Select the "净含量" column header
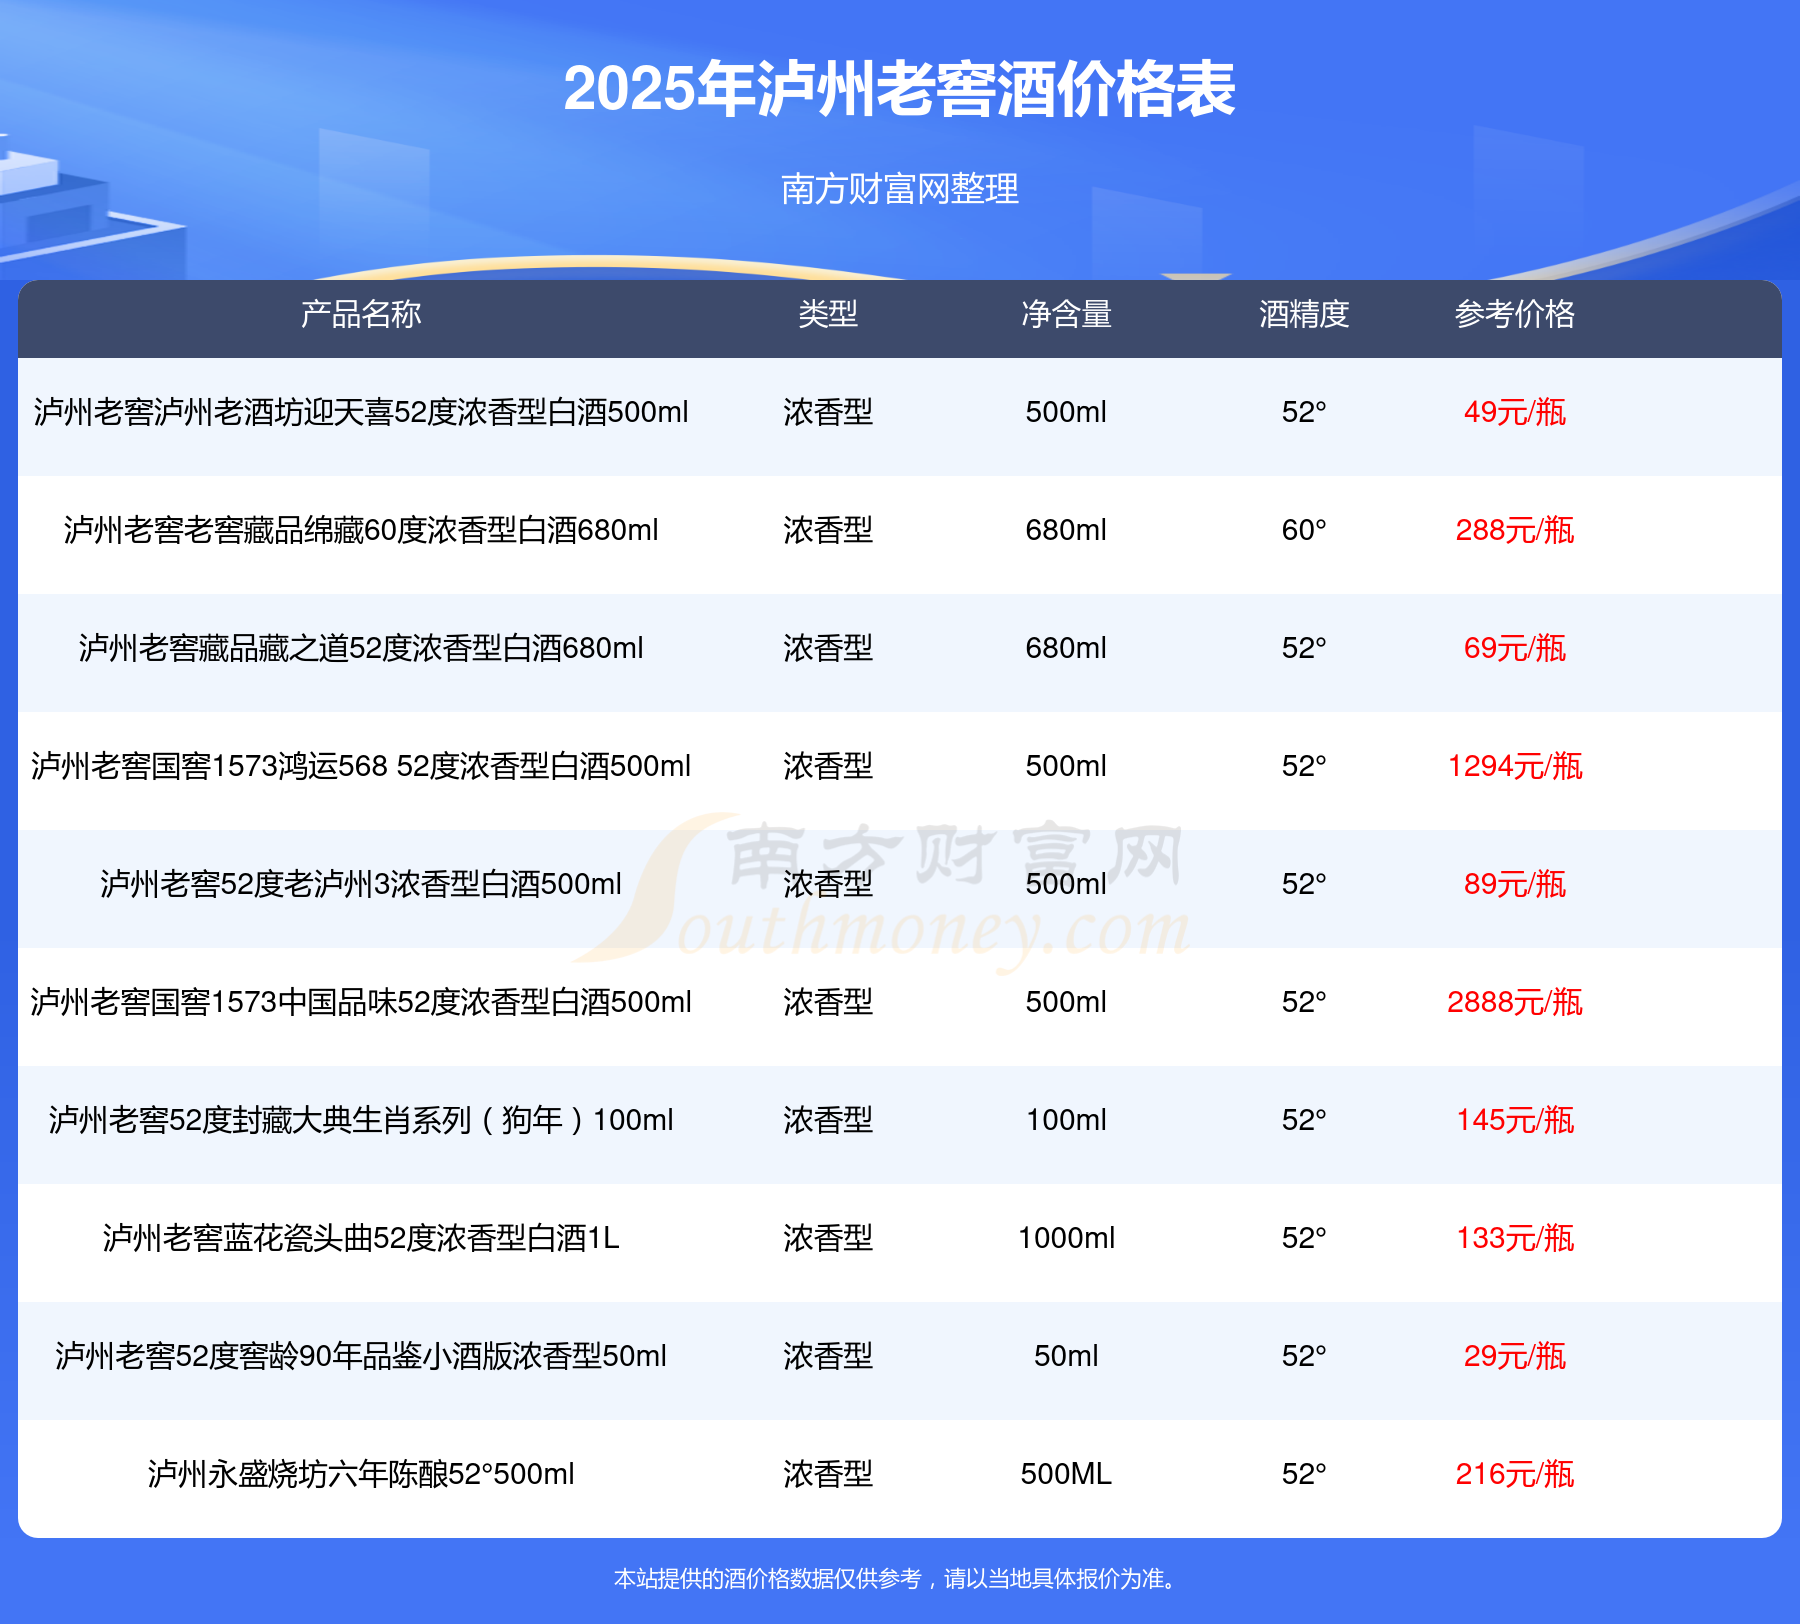 (1066, 314)
